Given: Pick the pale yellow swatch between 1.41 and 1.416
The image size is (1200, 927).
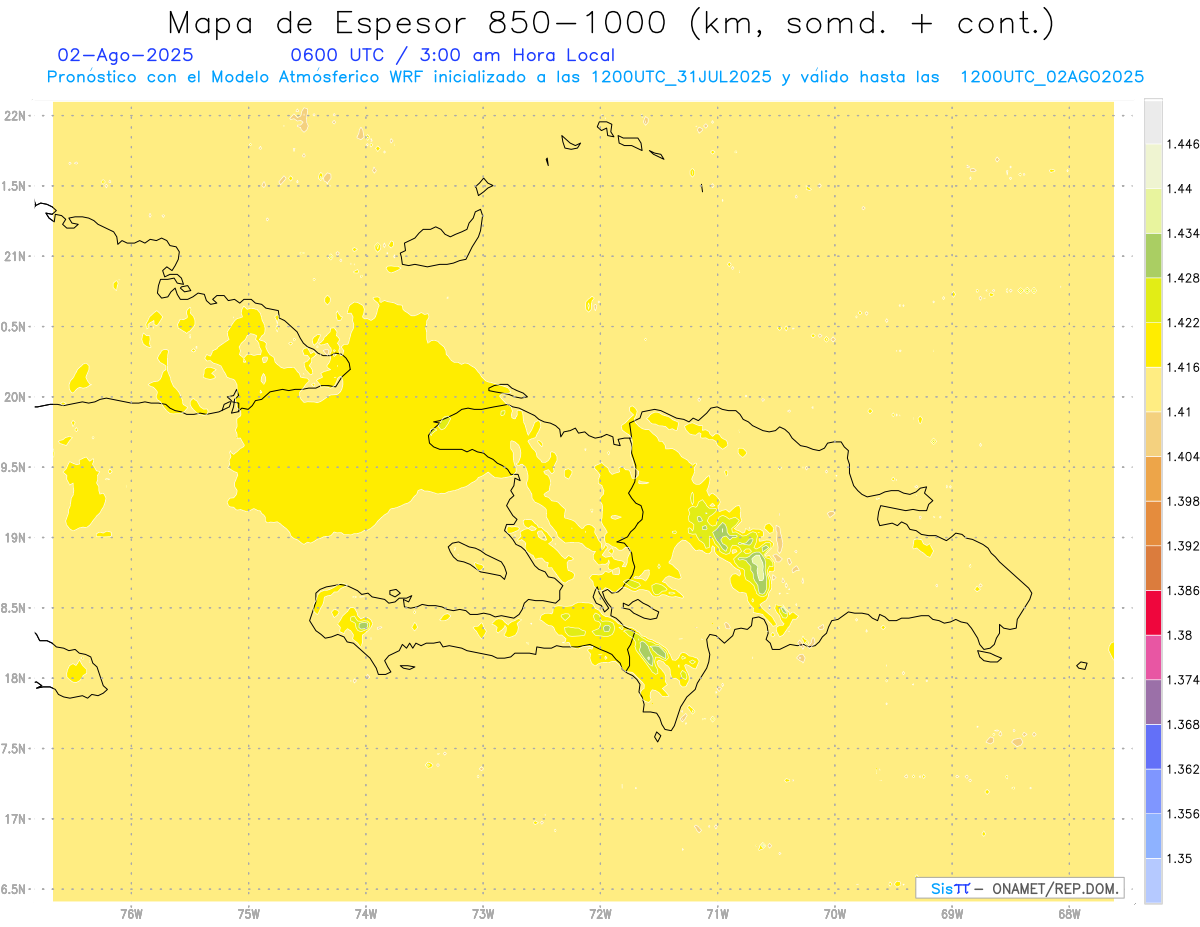Looking at the screenshot, I should [x=1153, y=389].
